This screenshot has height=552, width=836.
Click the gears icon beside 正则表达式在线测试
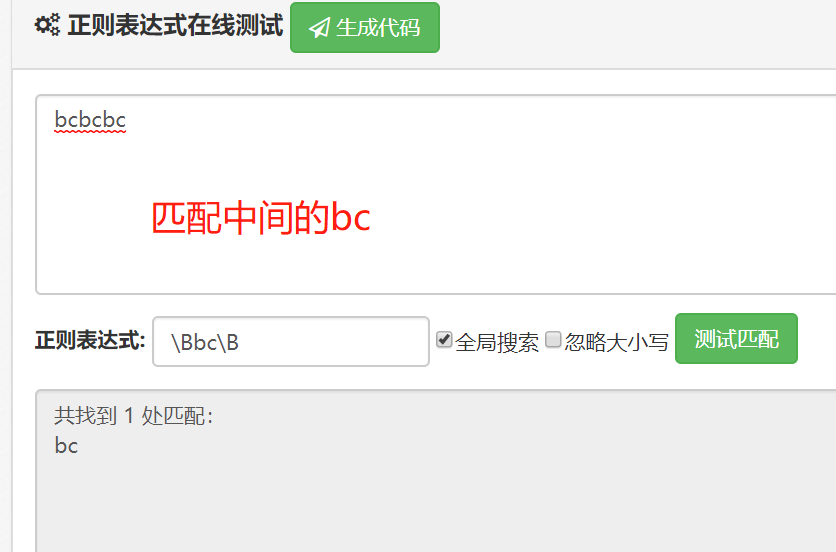(x=47, y=25)
